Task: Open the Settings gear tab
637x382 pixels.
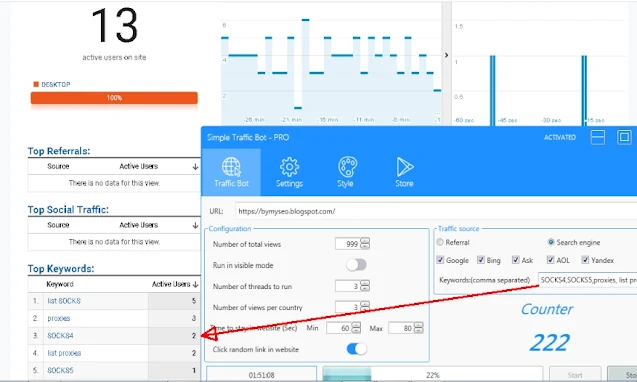Action: click(289, 172)
